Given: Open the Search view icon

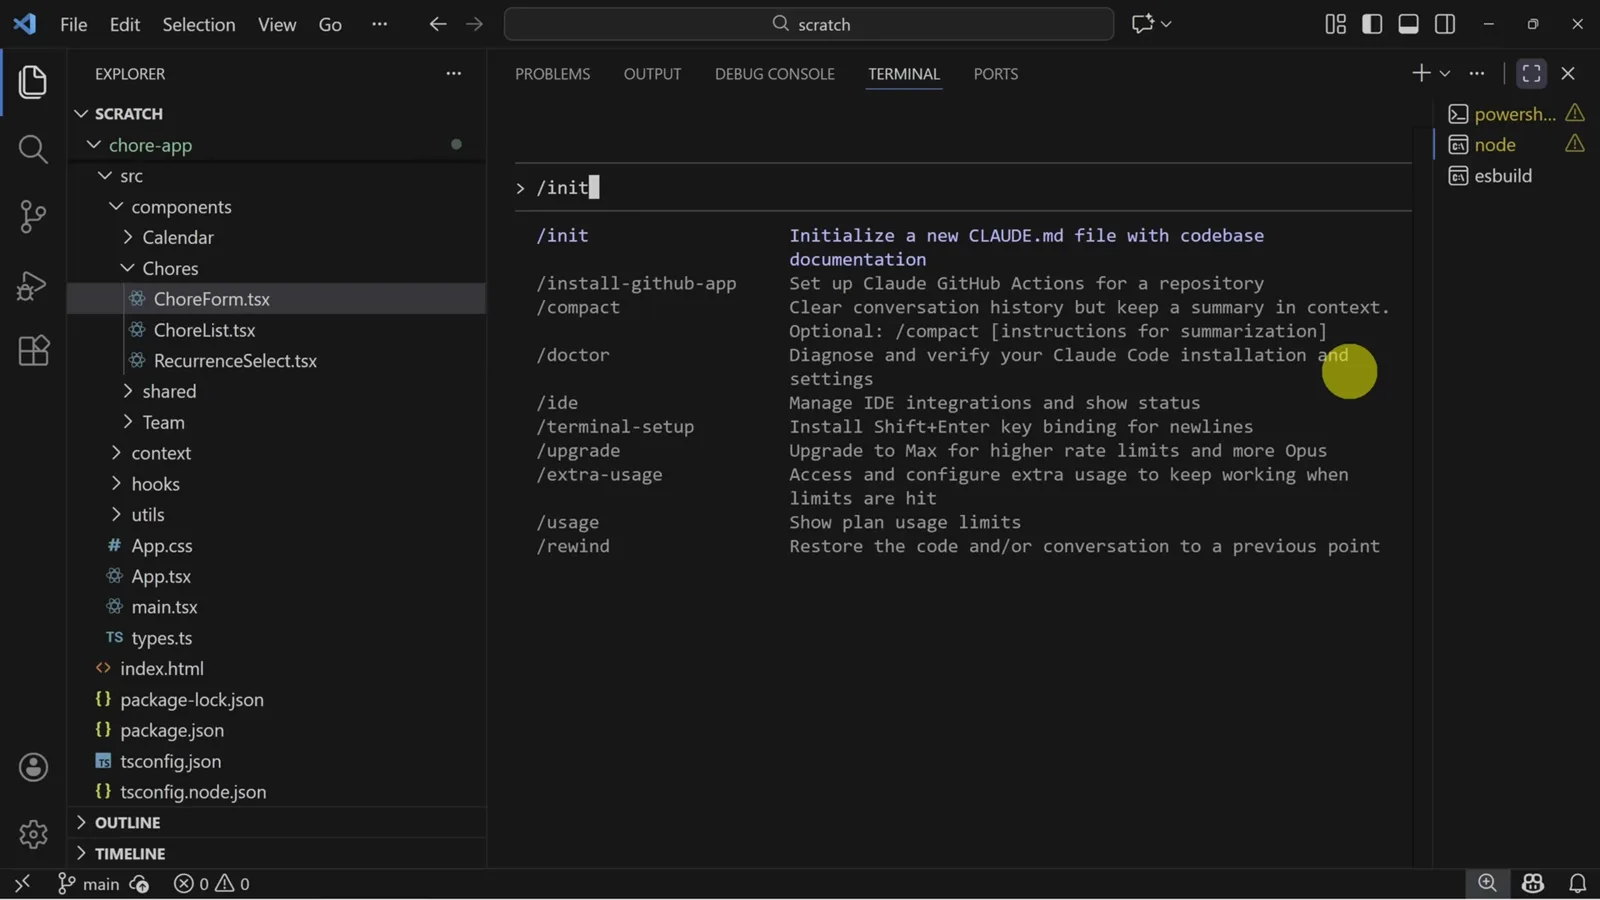Looking at the screenshot, I should tap(33, 149).
